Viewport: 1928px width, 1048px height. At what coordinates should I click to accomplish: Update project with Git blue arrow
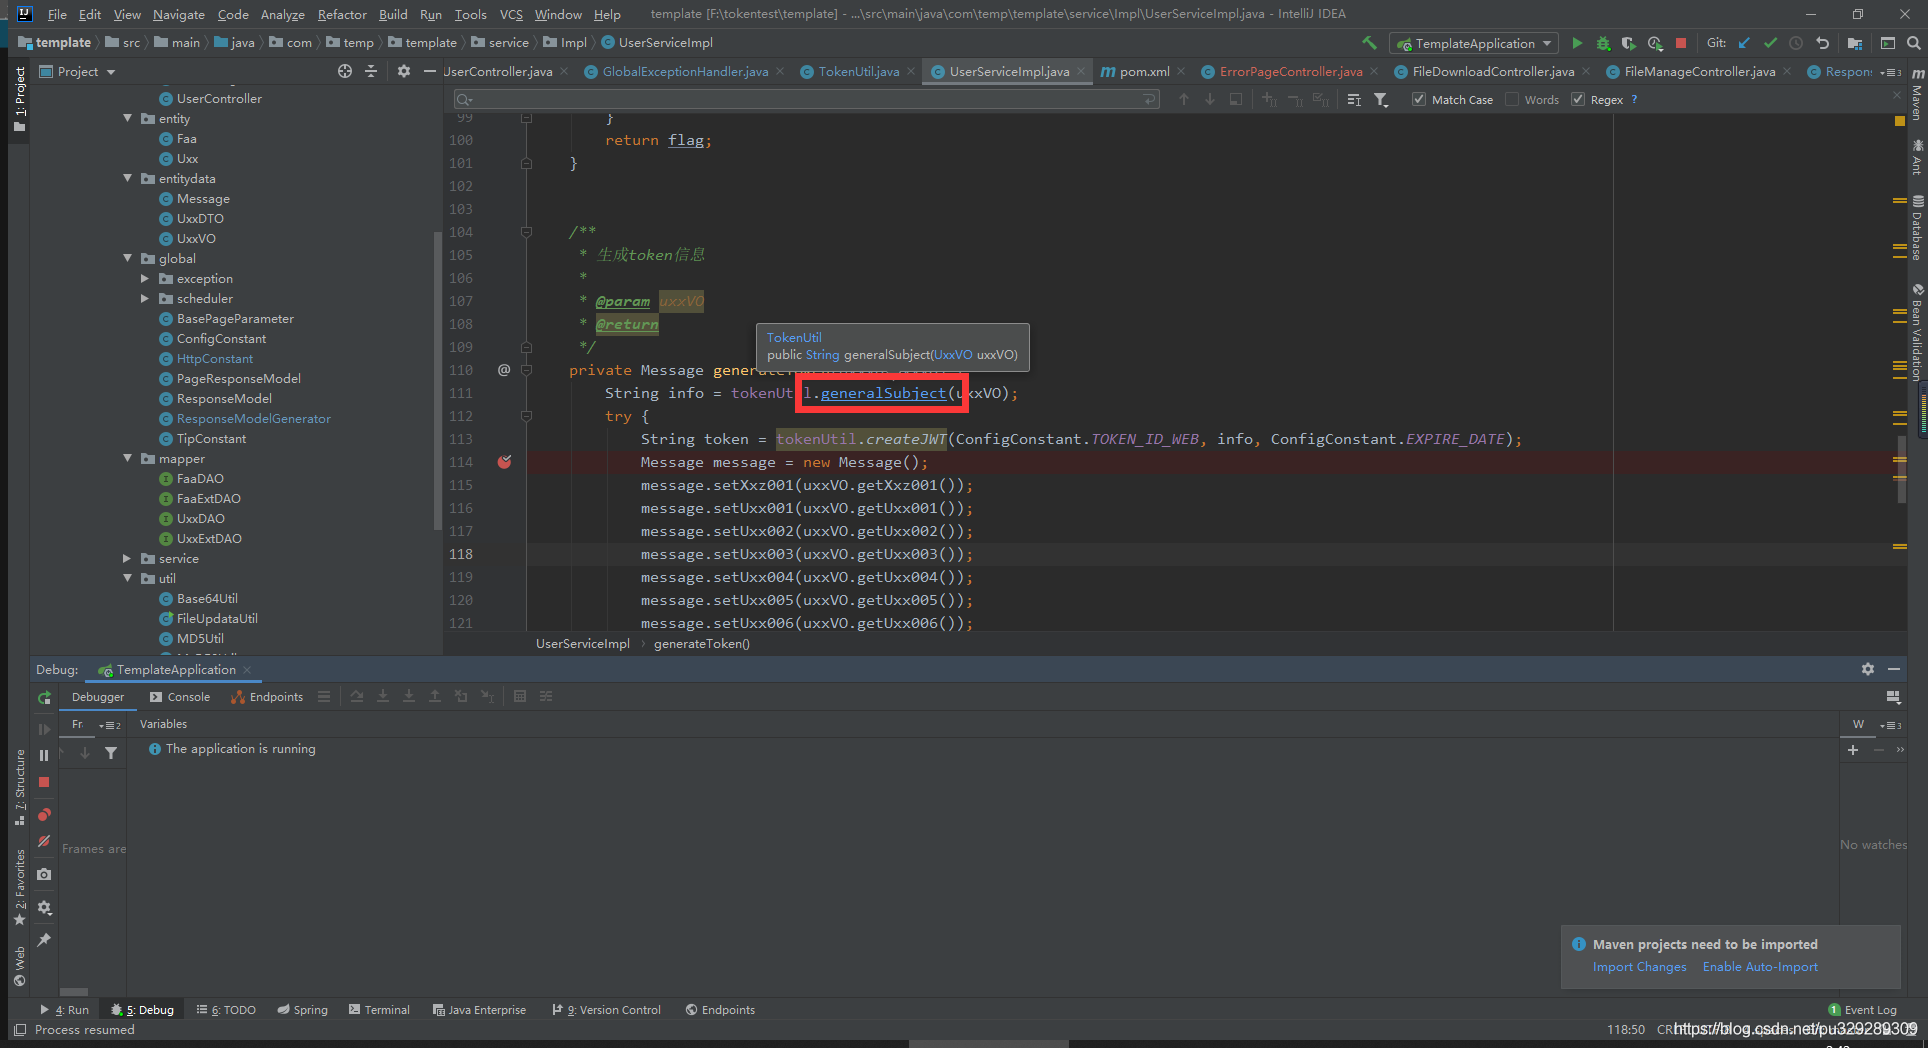(x=1744, y=43)
